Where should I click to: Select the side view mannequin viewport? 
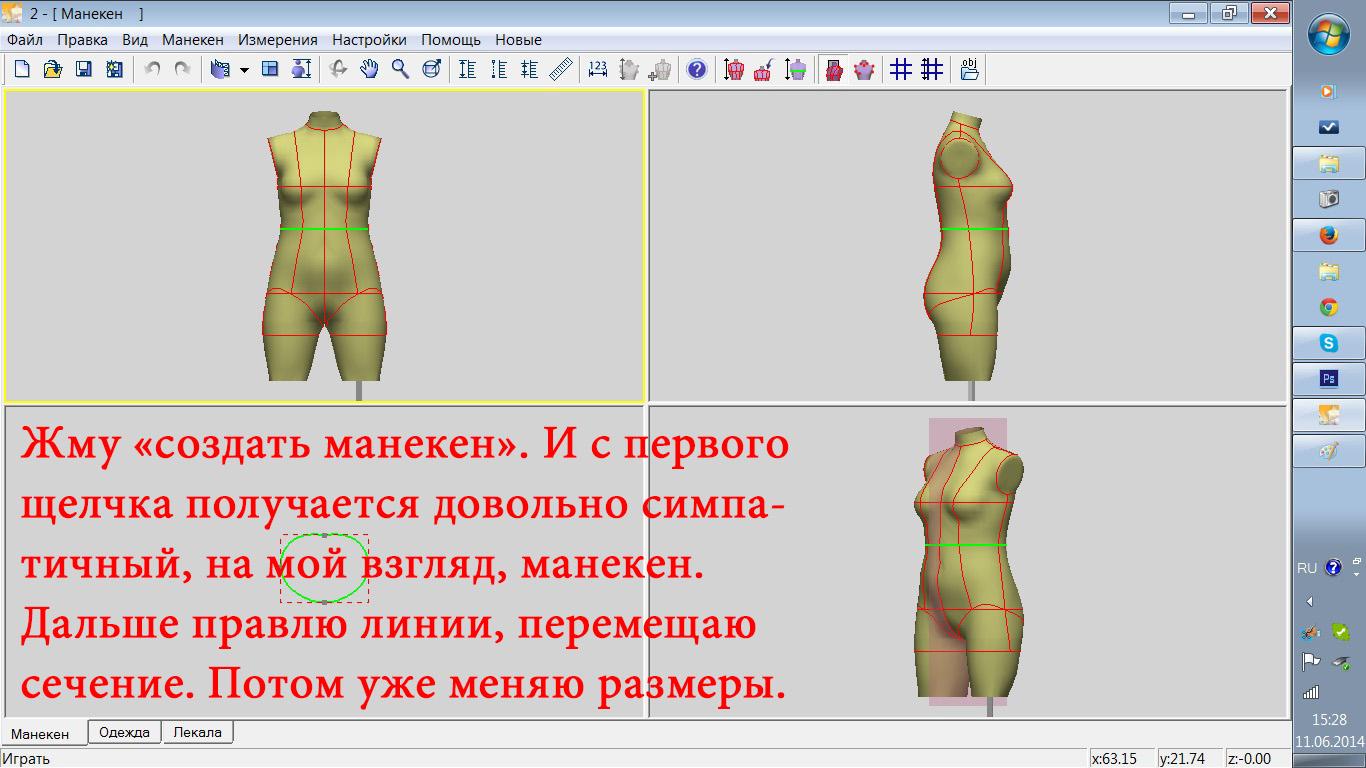pyautogui.click(x=968, y=246)
